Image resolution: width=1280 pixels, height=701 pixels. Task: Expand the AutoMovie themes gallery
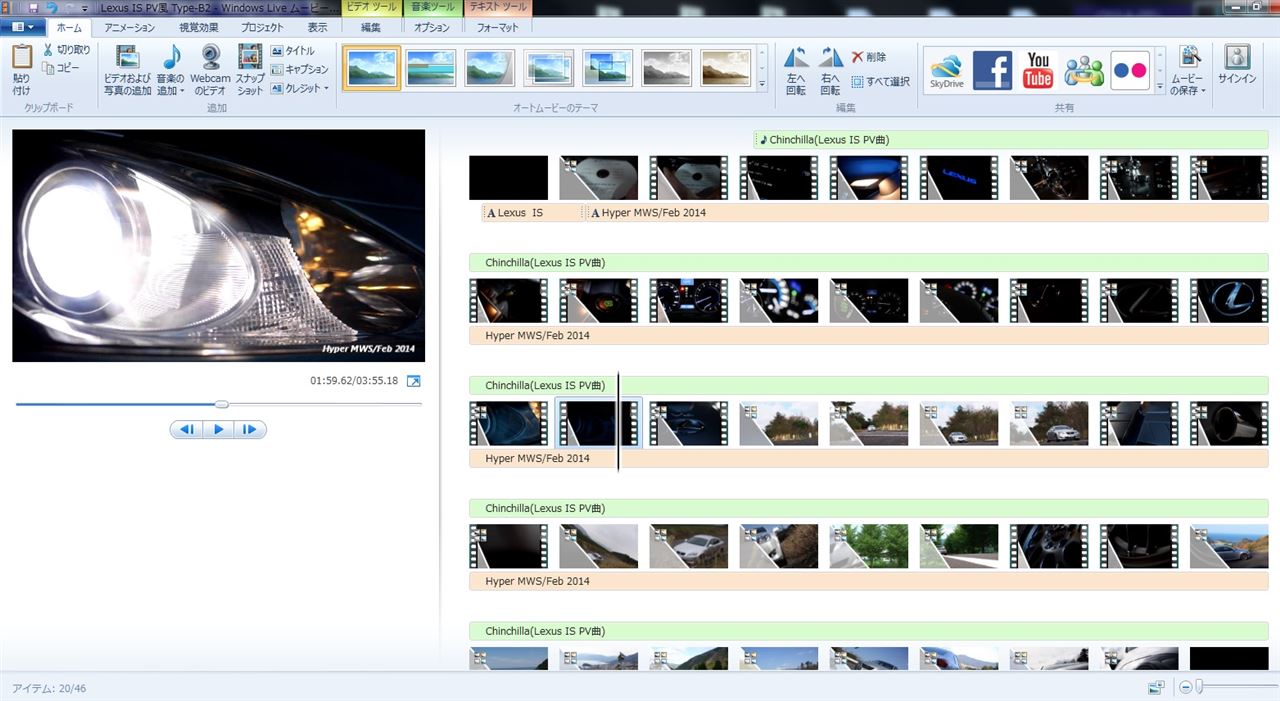coord(763,86)
